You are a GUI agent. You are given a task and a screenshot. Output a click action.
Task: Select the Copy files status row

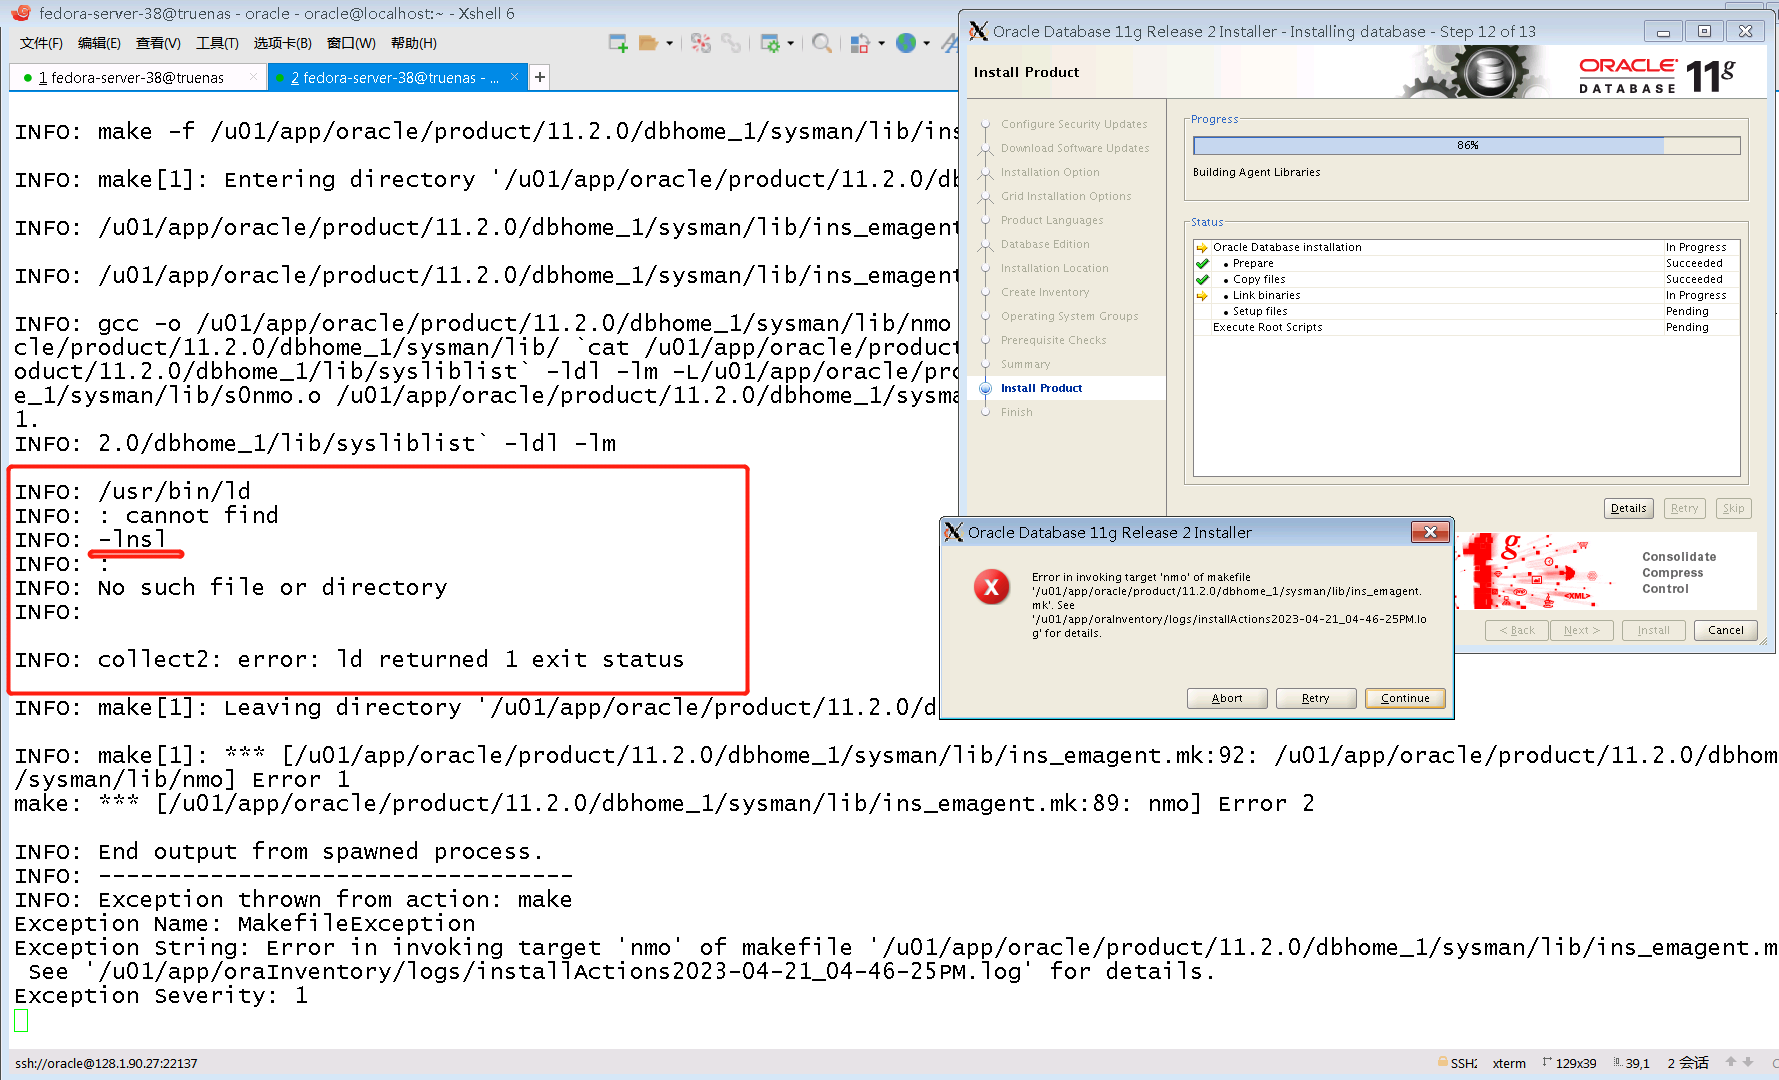[x=1467, y=279]
